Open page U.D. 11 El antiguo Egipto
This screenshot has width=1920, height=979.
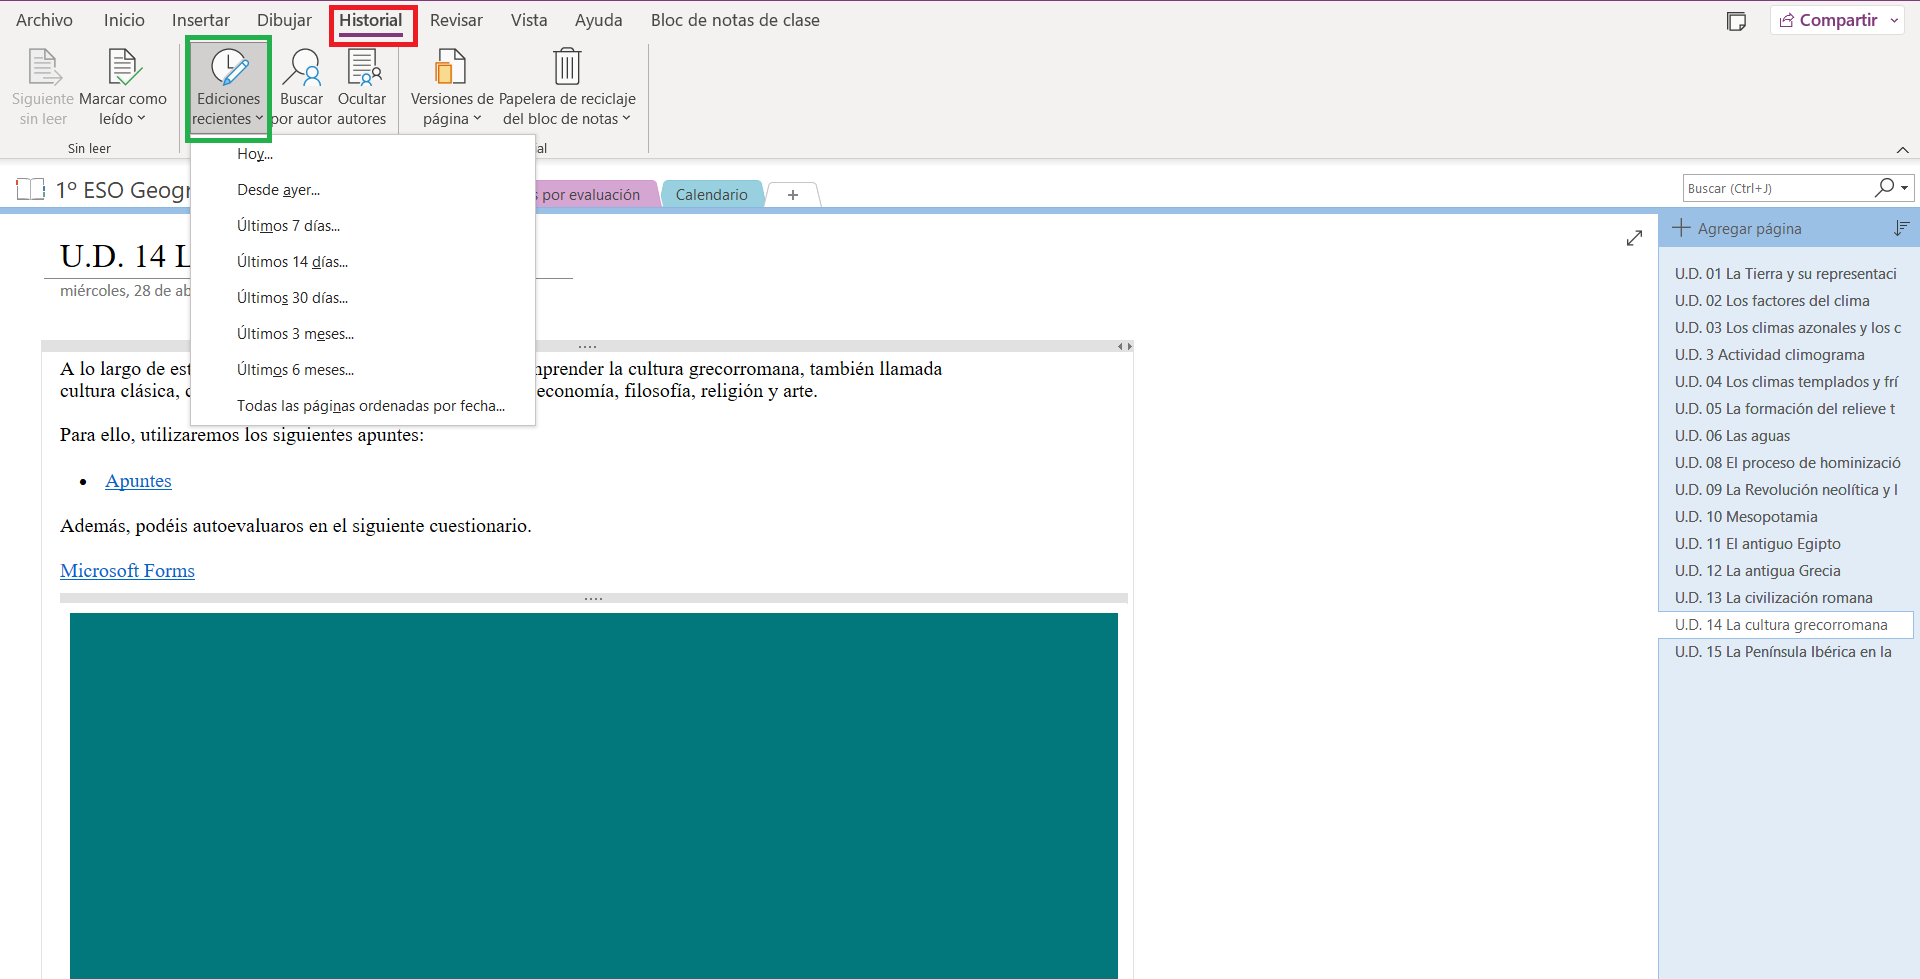(x=1786, y=544)
